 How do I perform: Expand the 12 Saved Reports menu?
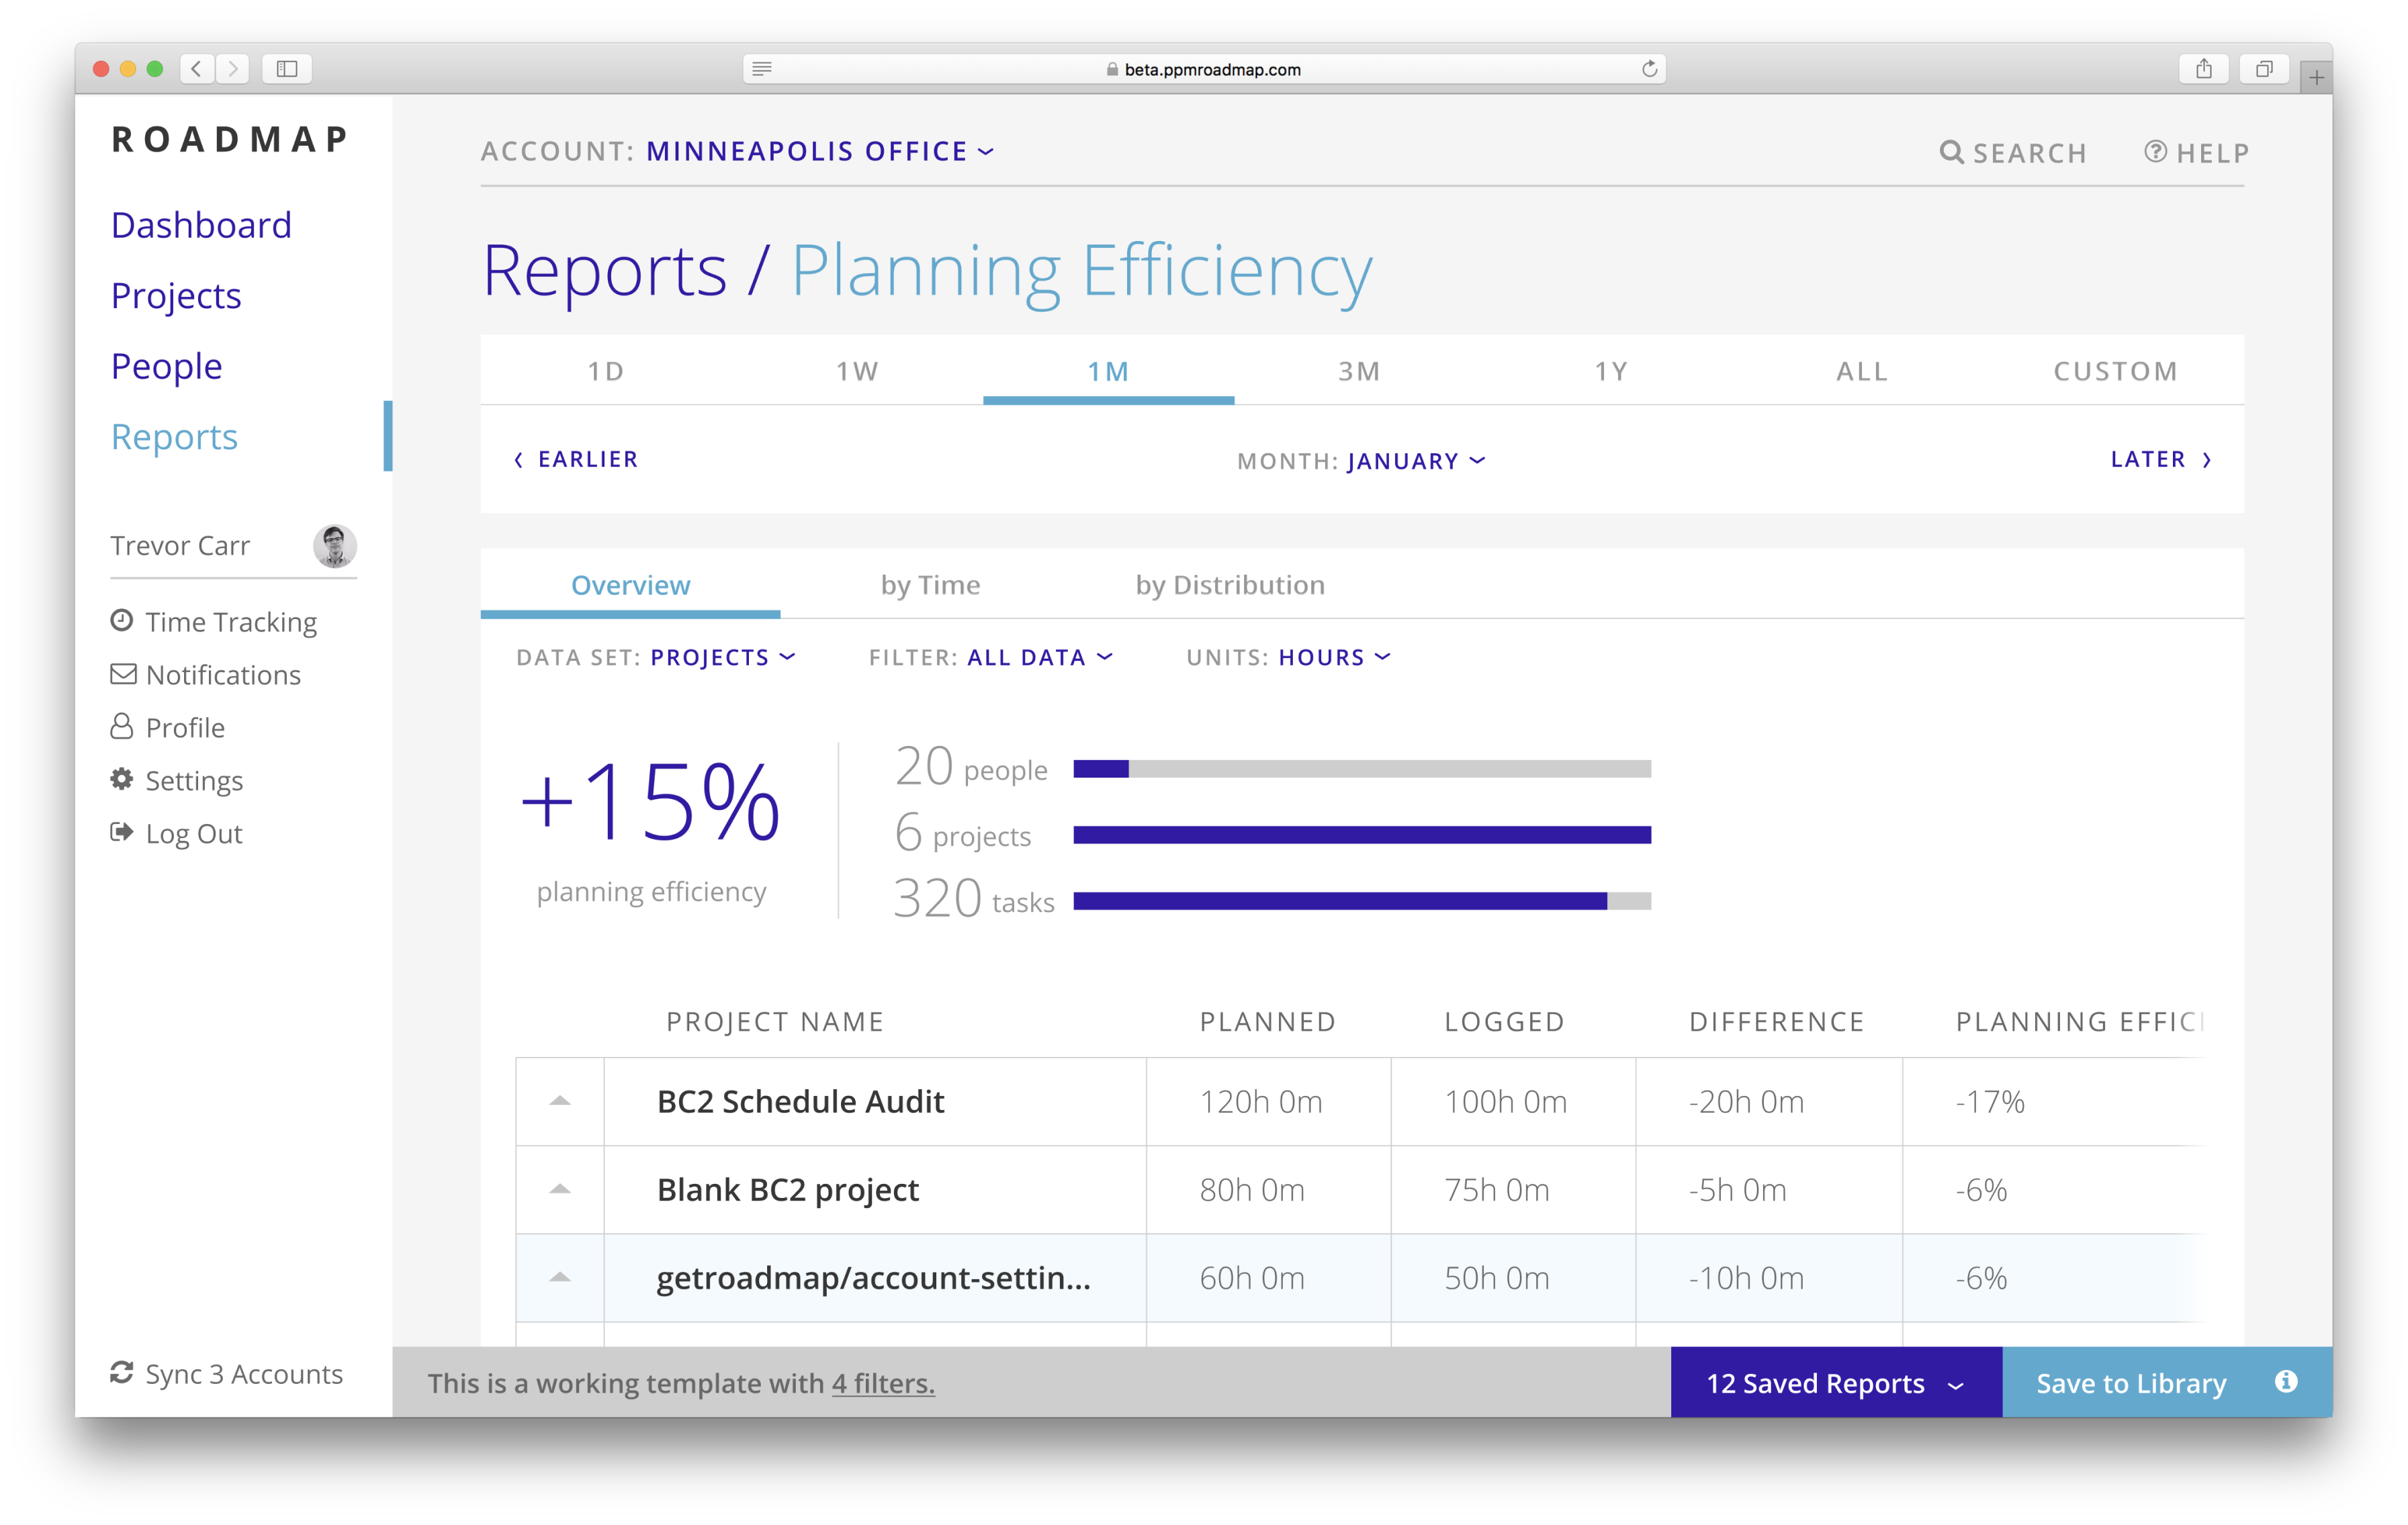[1835, 1383]
